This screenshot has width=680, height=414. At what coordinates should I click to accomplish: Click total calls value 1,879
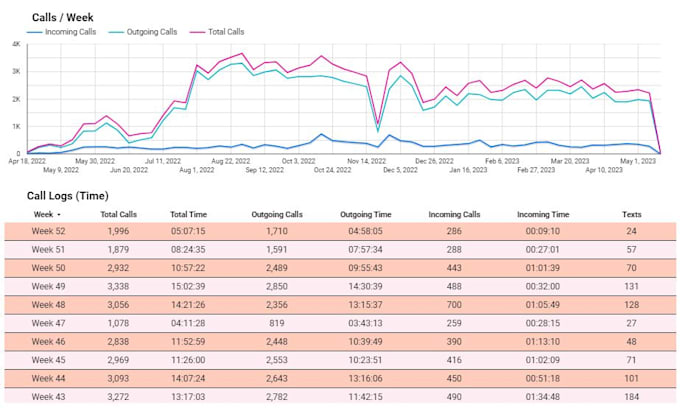pos(118,249)
